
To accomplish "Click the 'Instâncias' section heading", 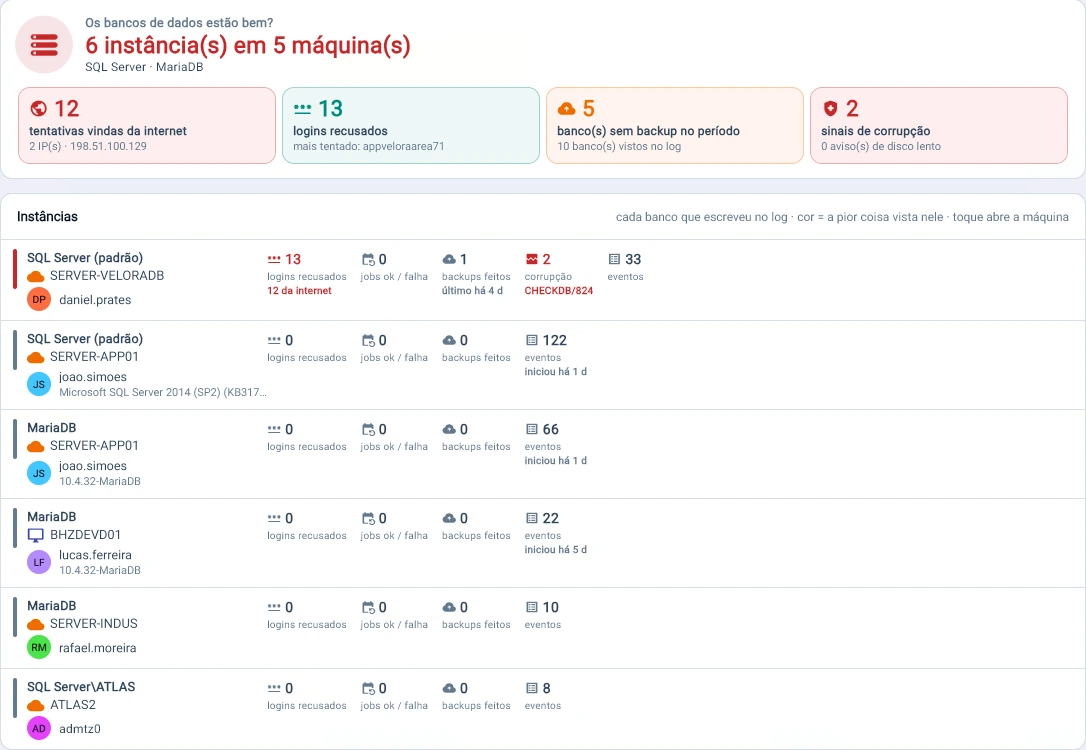I will tap(47, 217).
